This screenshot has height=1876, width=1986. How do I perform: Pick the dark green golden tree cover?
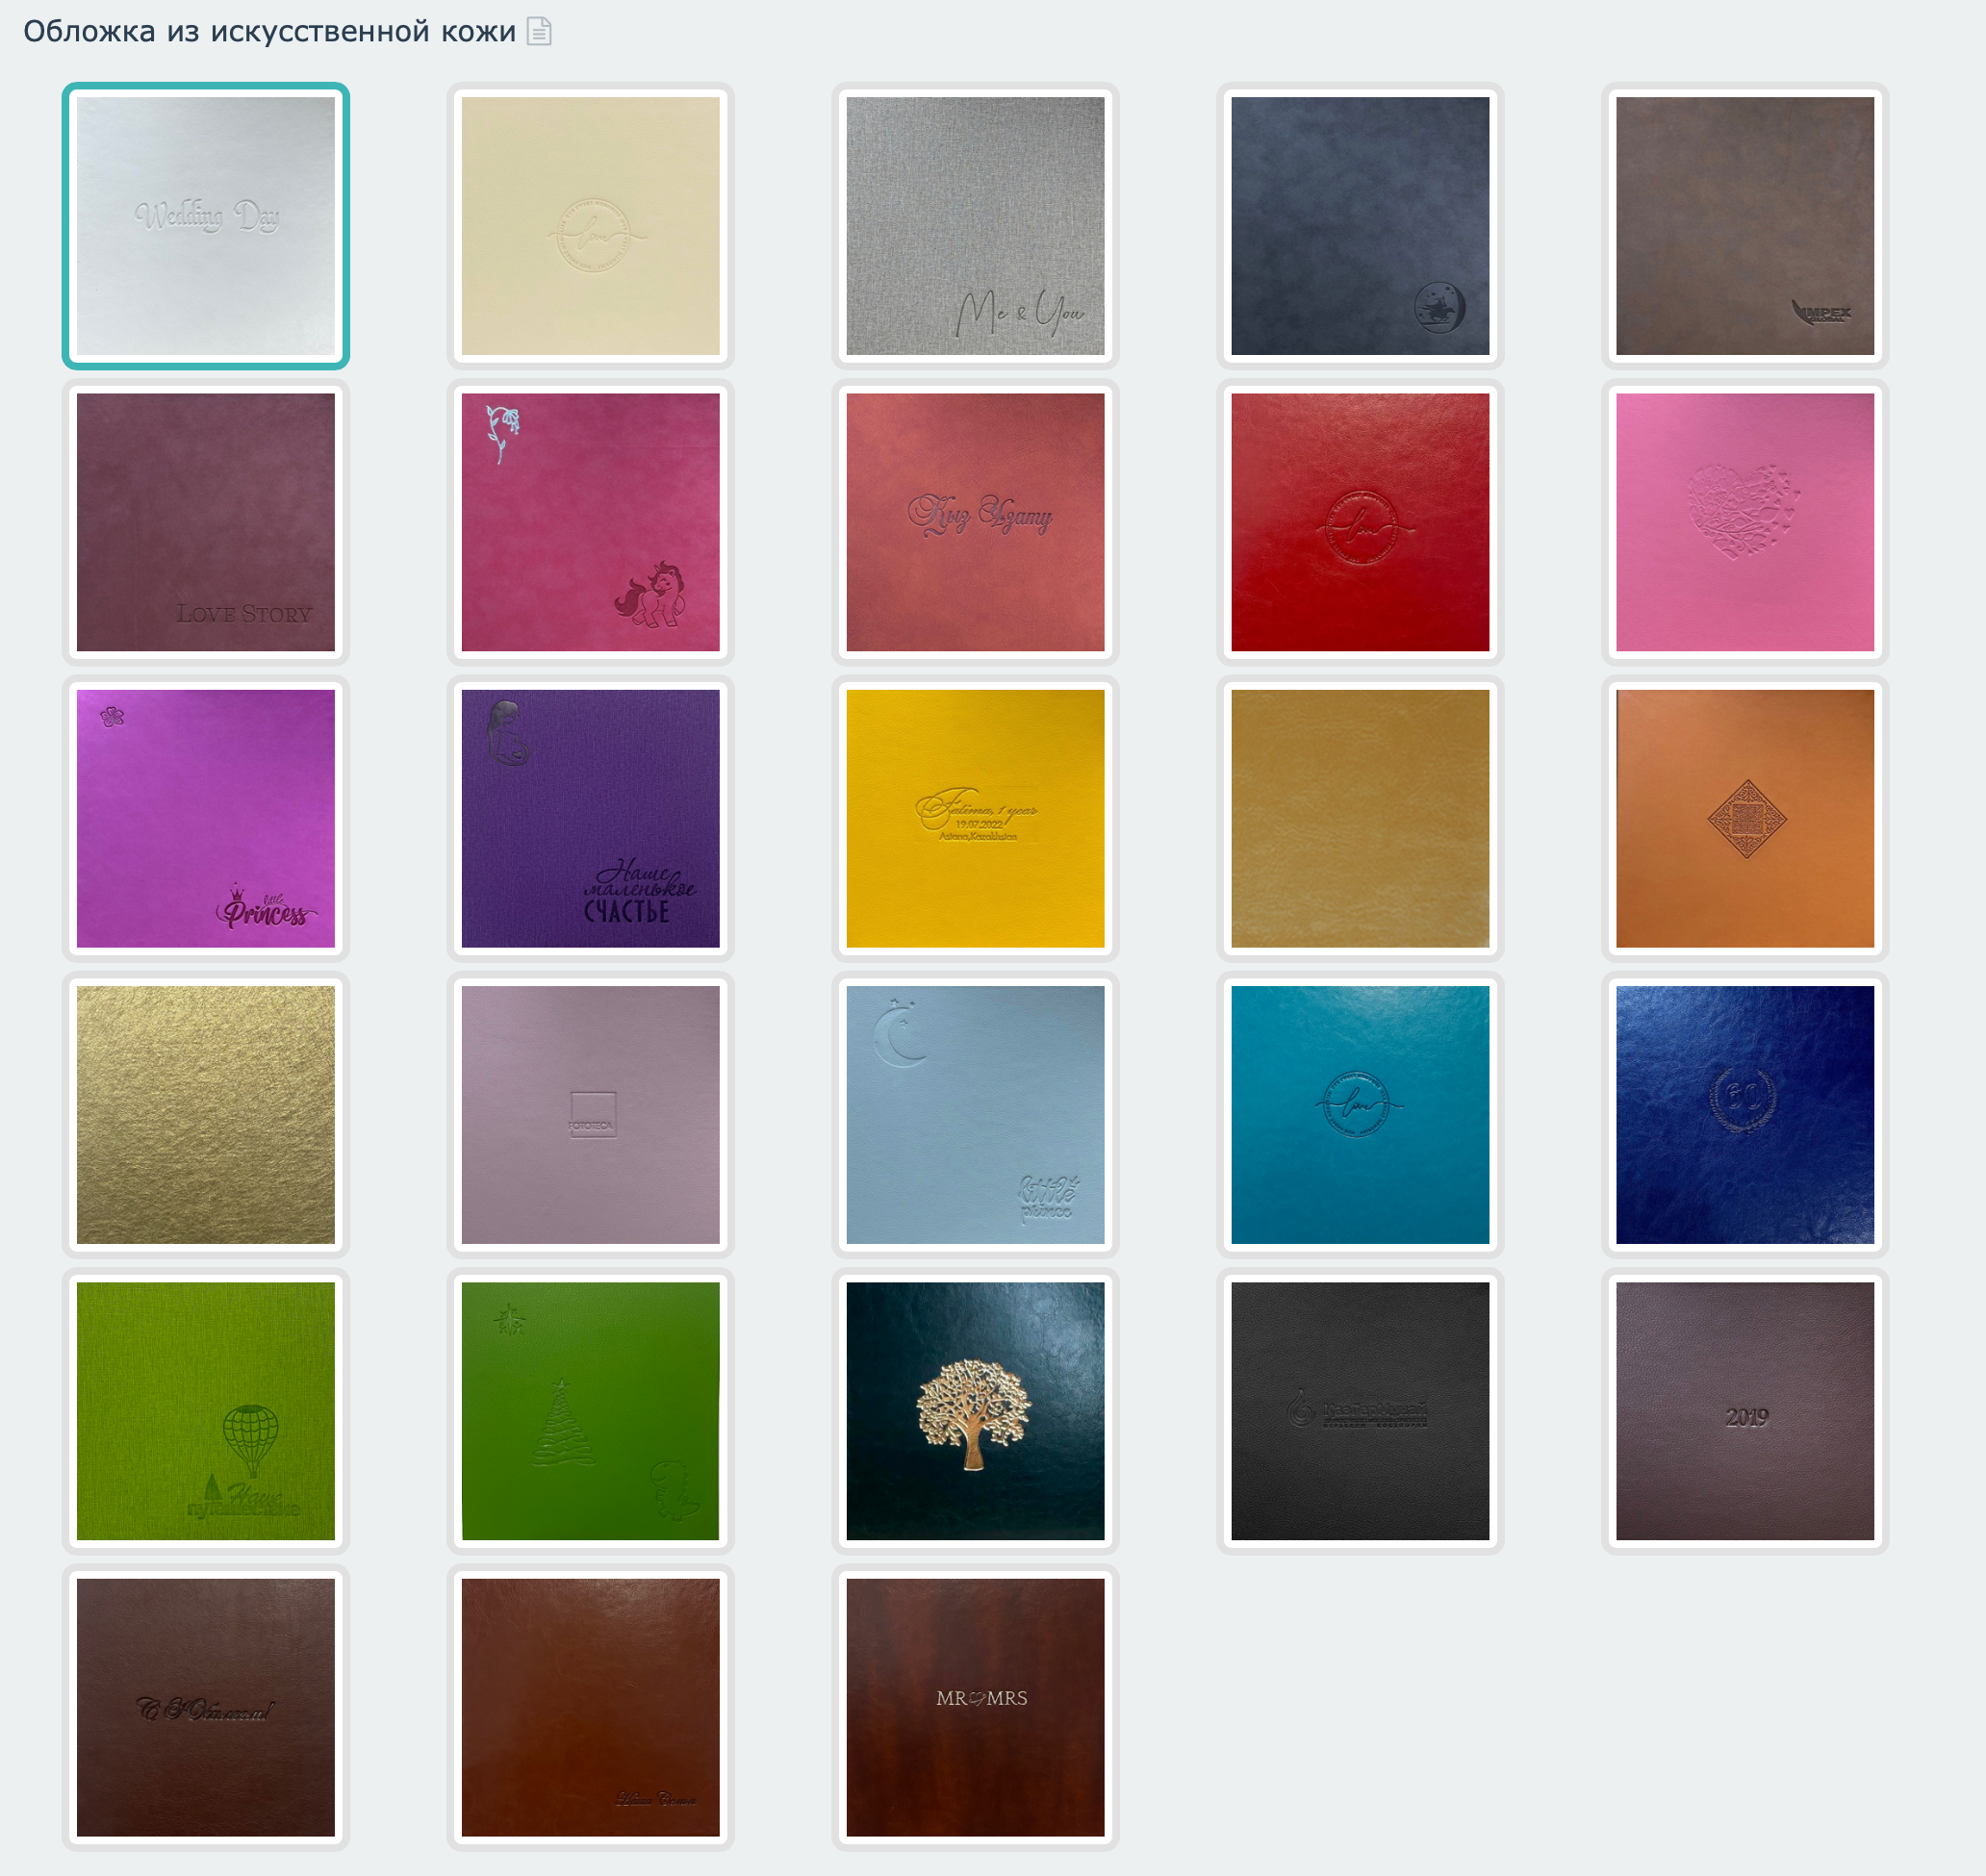(975, 1410)
